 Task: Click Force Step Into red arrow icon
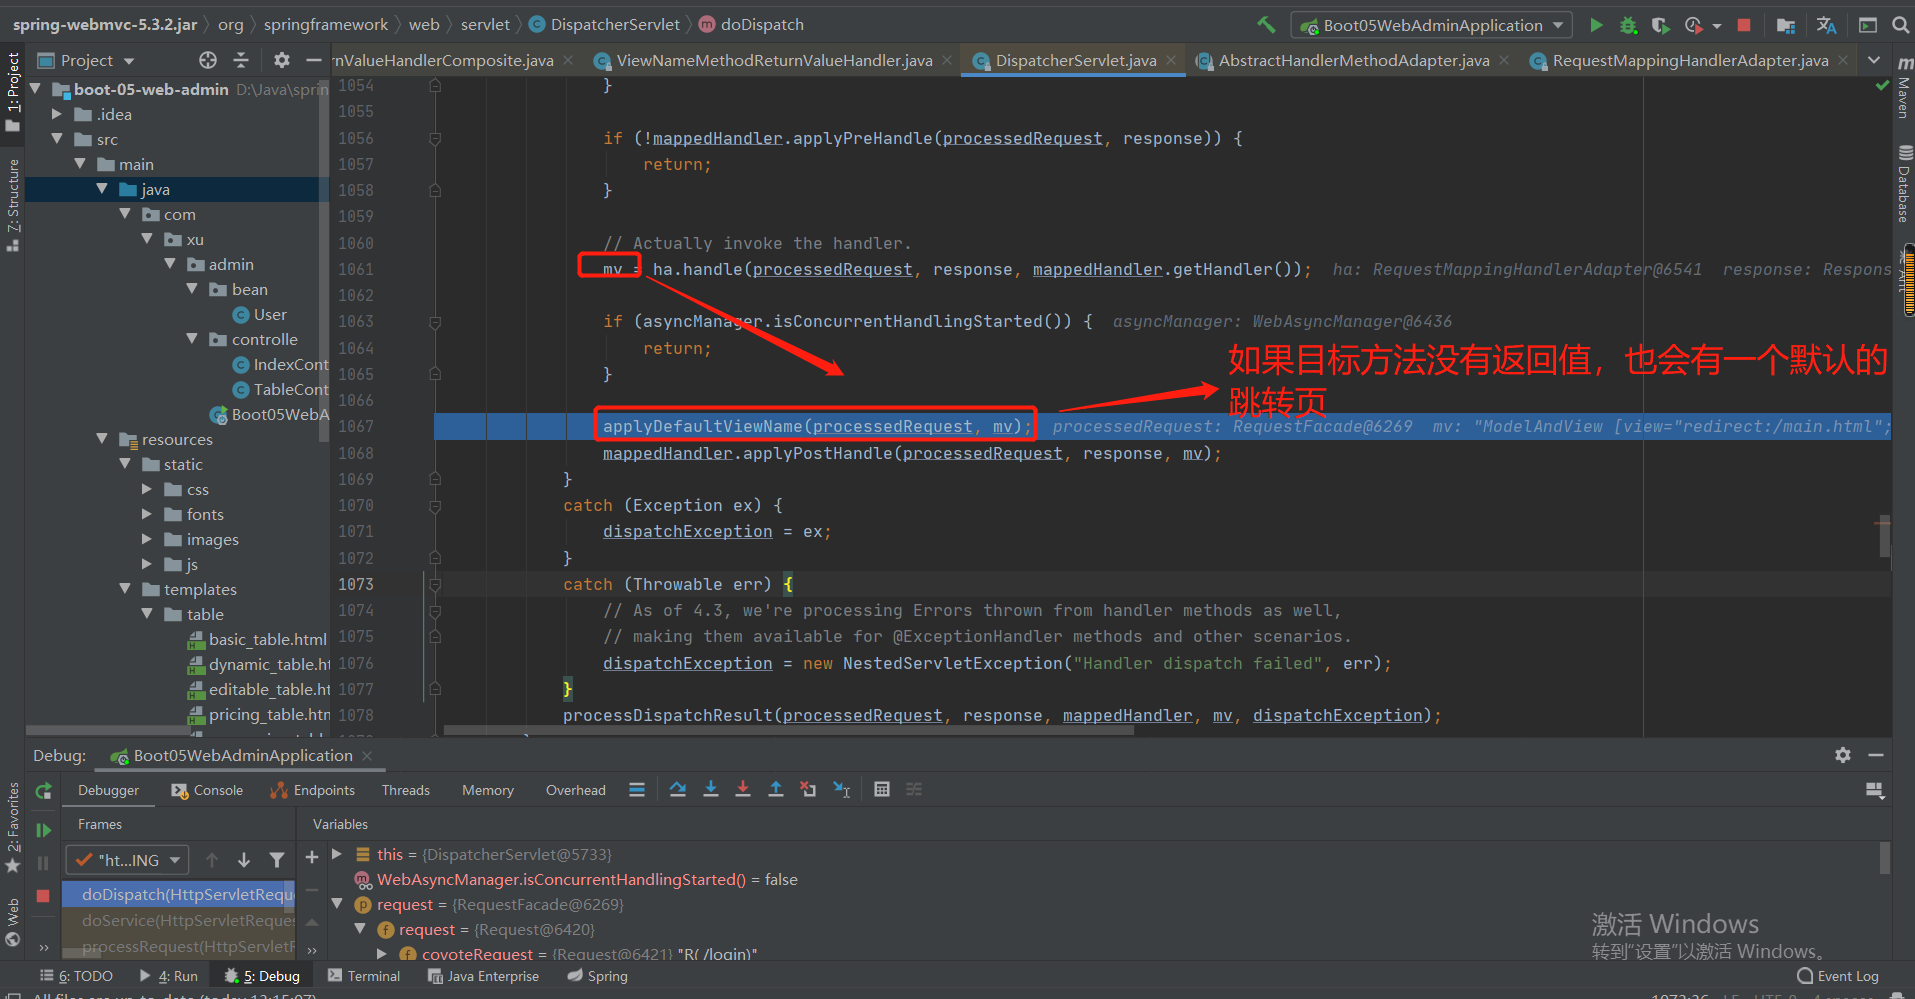[x=743, y=789]
